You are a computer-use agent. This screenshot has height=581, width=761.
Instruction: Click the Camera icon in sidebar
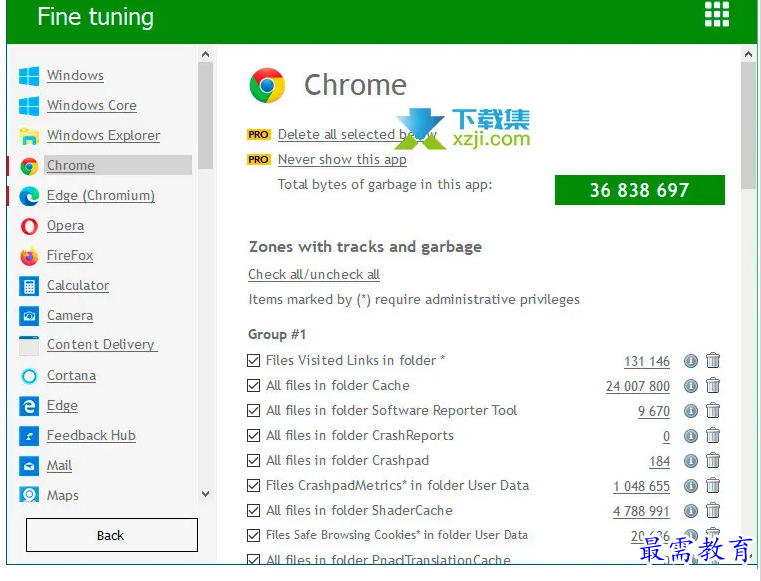click(x=29, y=316)
